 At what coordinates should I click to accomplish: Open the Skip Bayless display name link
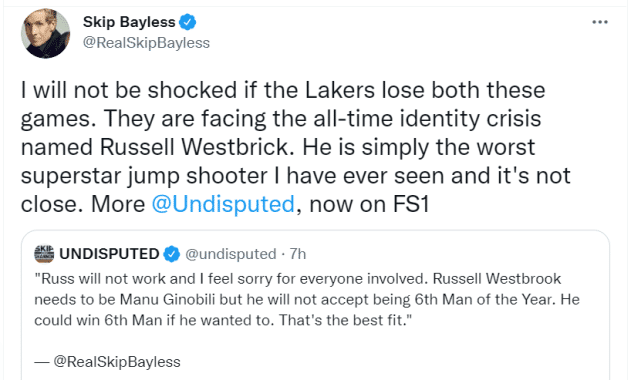(129, 22)
